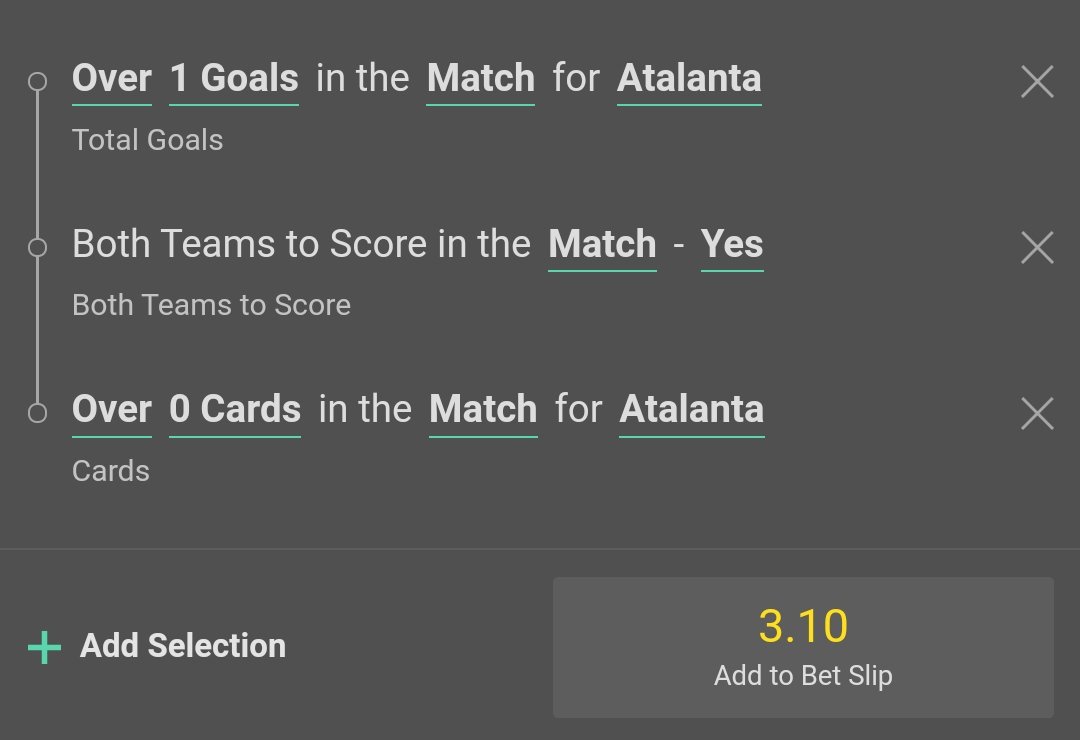The height and width of the screenshot is (740, 1080).
Task: Open the Over dropdown in the goals selection
Action: [112, 79]
